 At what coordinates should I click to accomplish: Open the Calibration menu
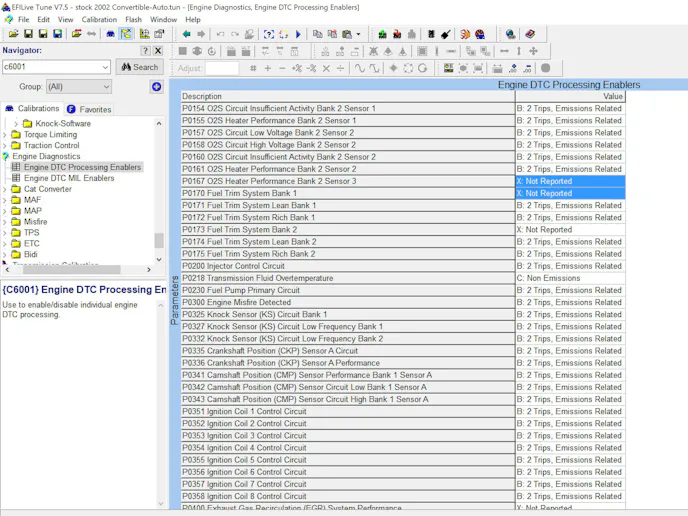(x=99, y=20)
